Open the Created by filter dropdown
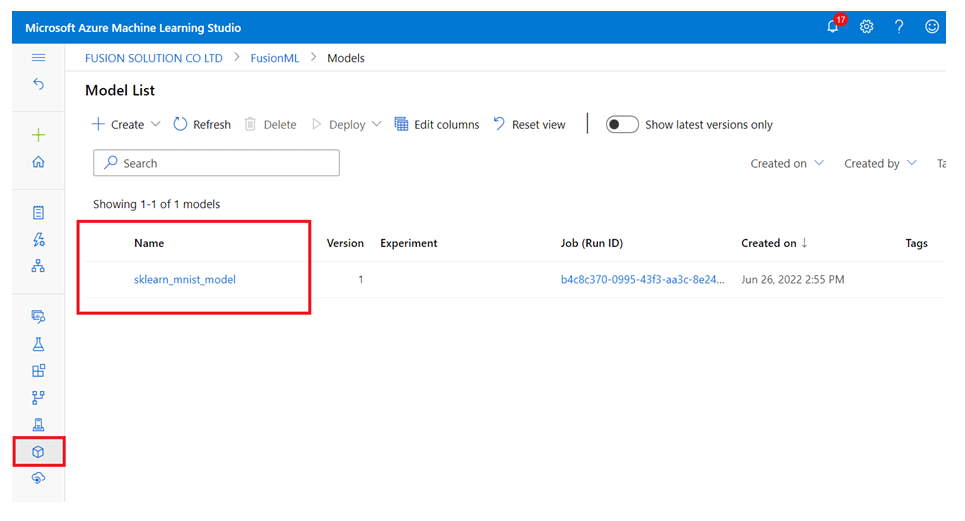Screen dimensions: 965x521 click(x=880, y=163)
